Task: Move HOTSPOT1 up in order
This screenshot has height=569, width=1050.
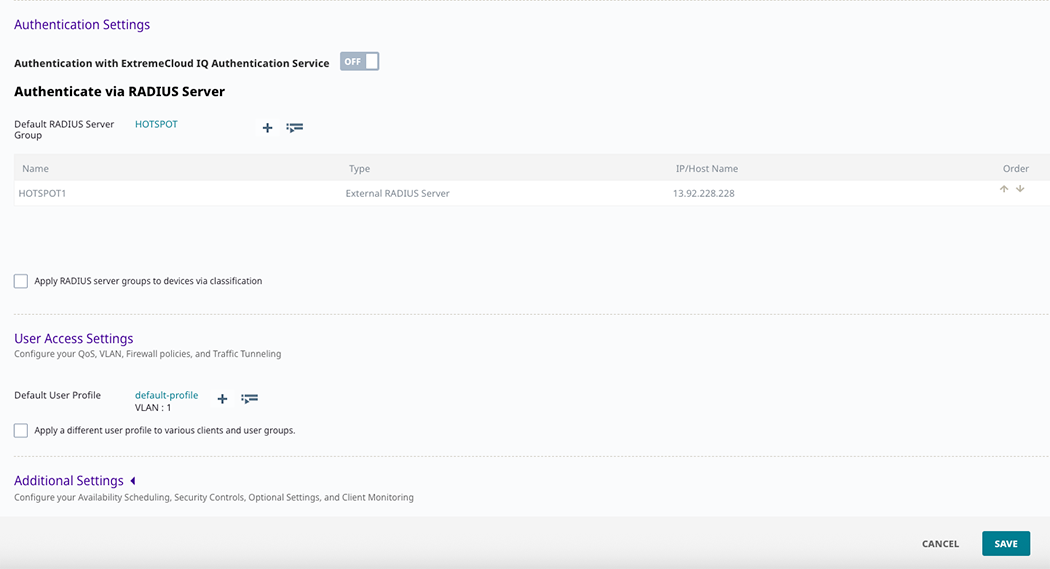Action: (1004, 189)
